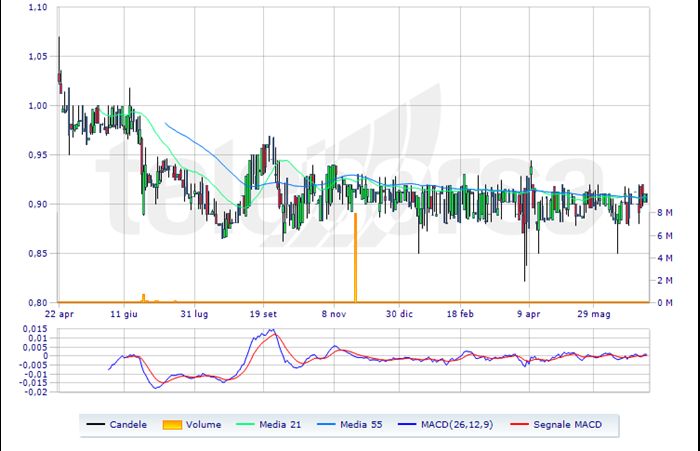The width and height of the screenshot is (700, 451).
Task: Click the 19 set date label
Action: click(x=263, y=314)
